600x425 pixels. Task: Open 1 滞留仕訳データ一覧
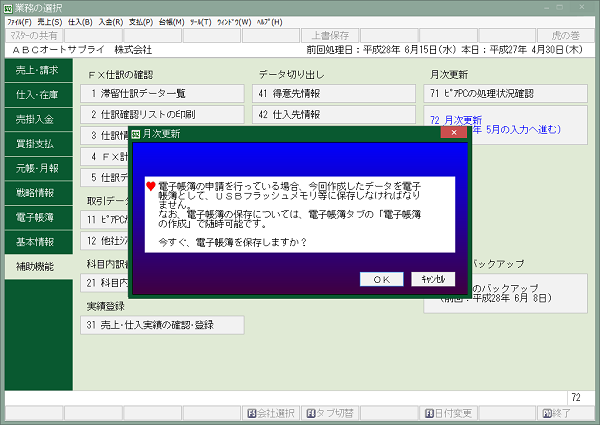tap(162, 94)
